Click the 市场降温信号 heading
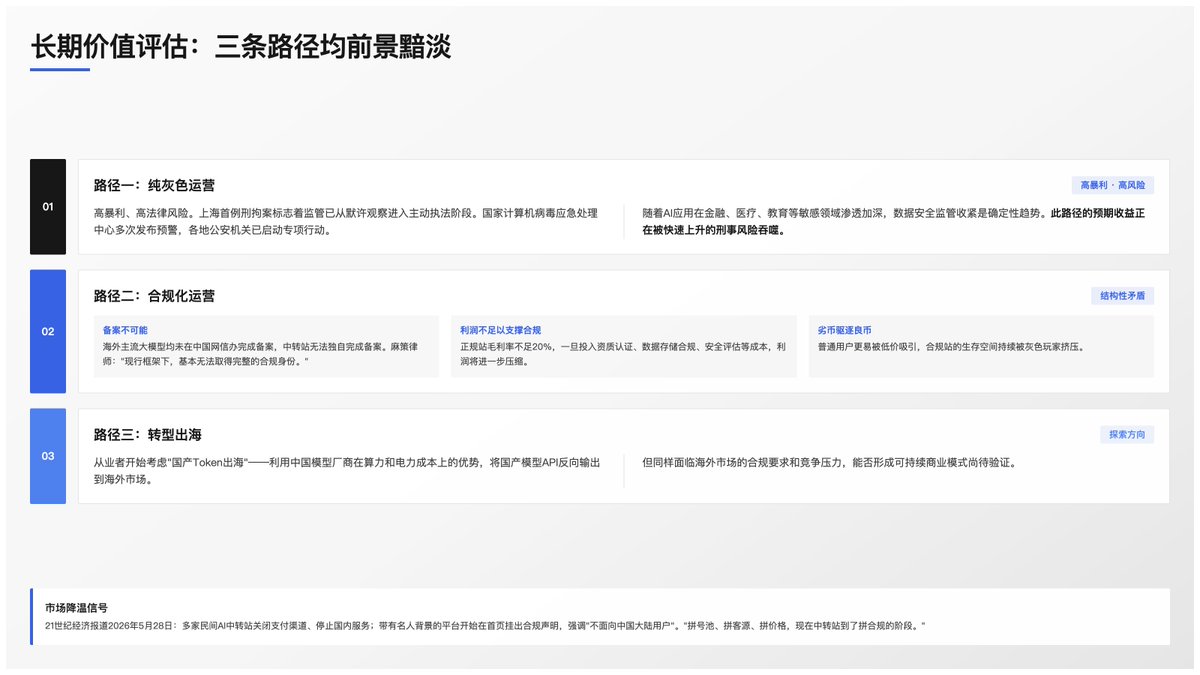 tap(76, 607)
